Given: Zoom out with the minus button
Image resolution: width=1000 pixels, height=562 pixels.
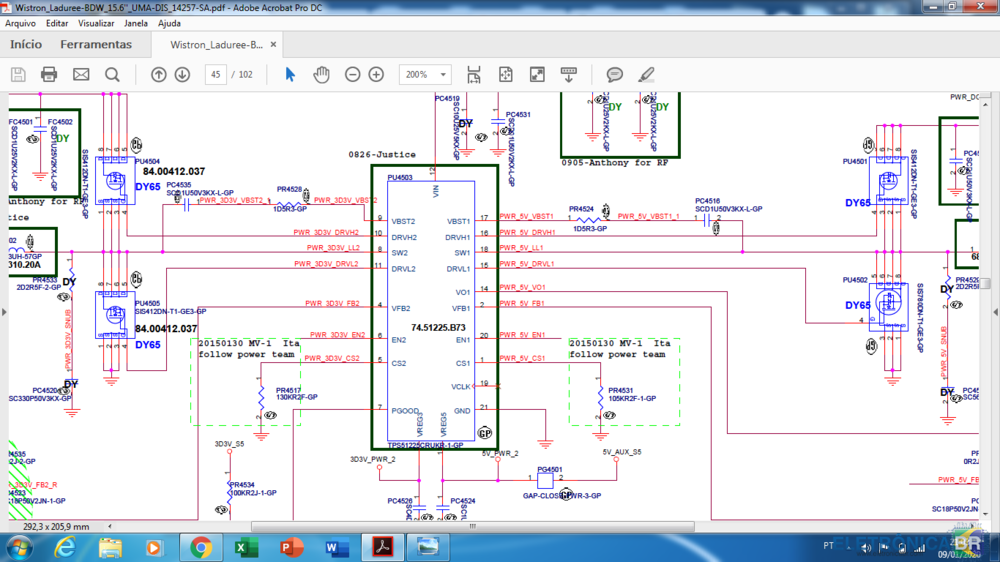Looking at the screenshot, I should click(x=353, y=75).
